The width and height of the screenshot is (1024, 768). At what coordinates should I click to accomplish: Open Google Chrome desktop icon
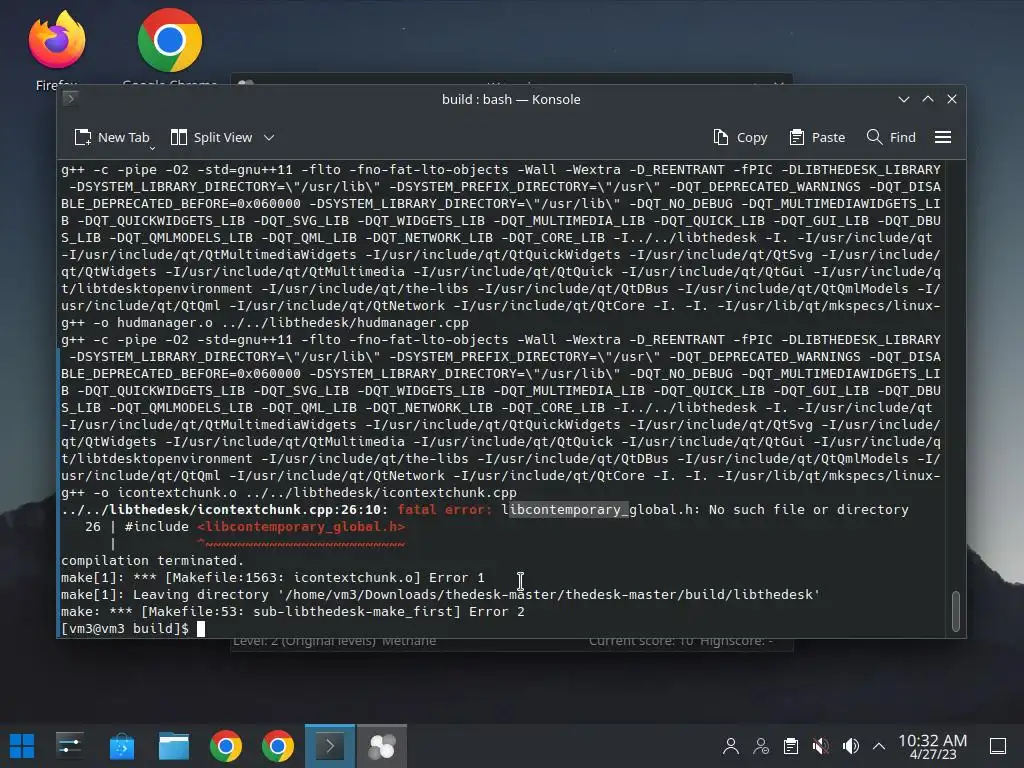coord(170,47)
